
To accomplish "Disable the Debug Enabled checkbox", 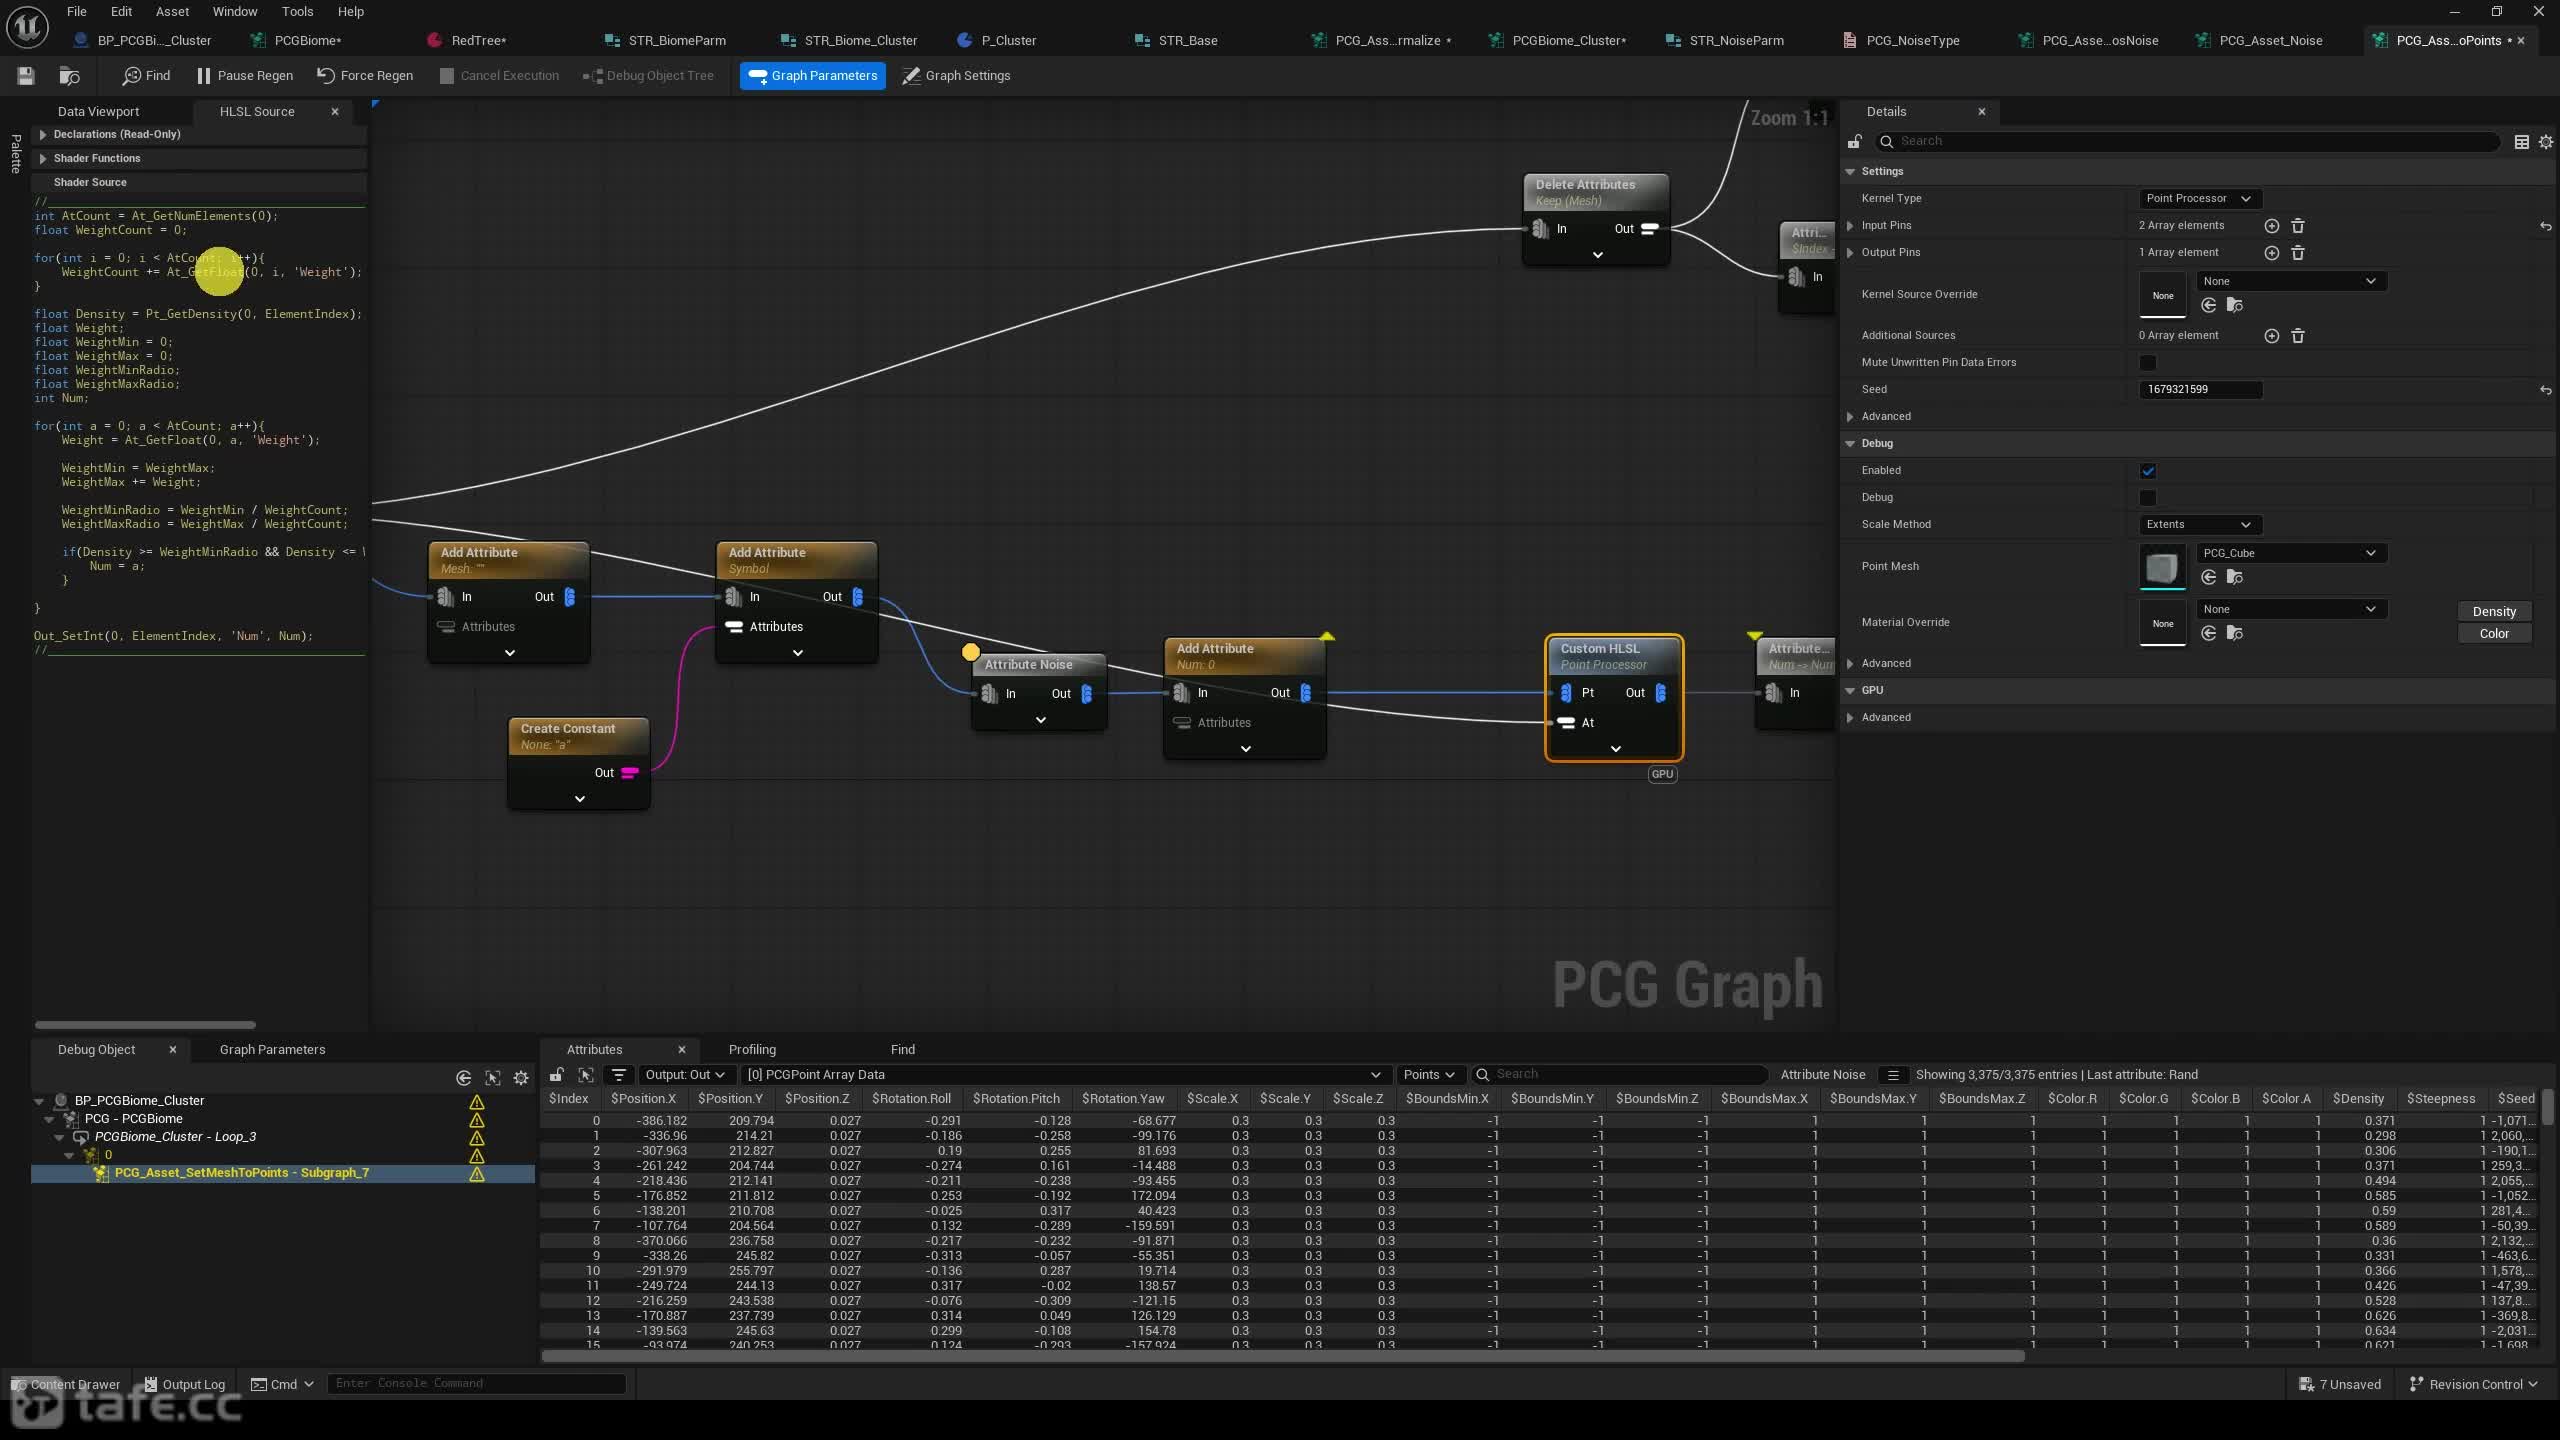I will pos(2148,471).
